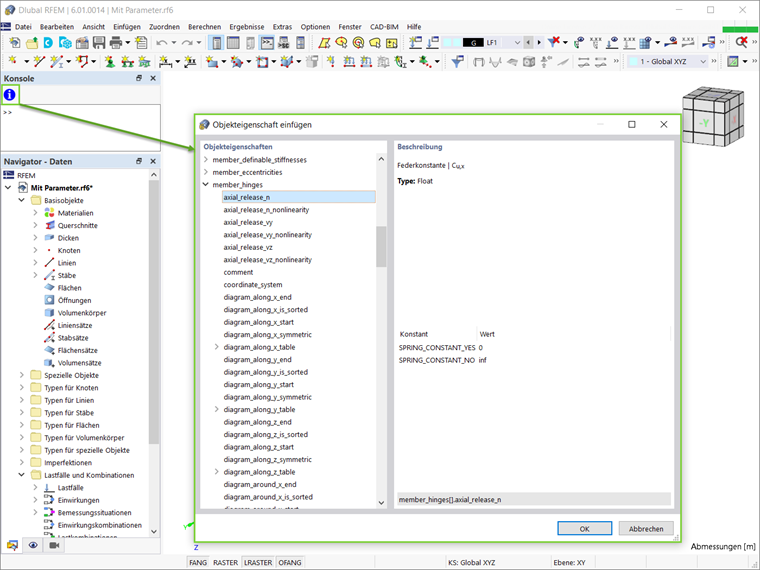Click the save (floppy disk) toolbar icon
This screenshot has height=570, width=760.
(x=99, y=43)
